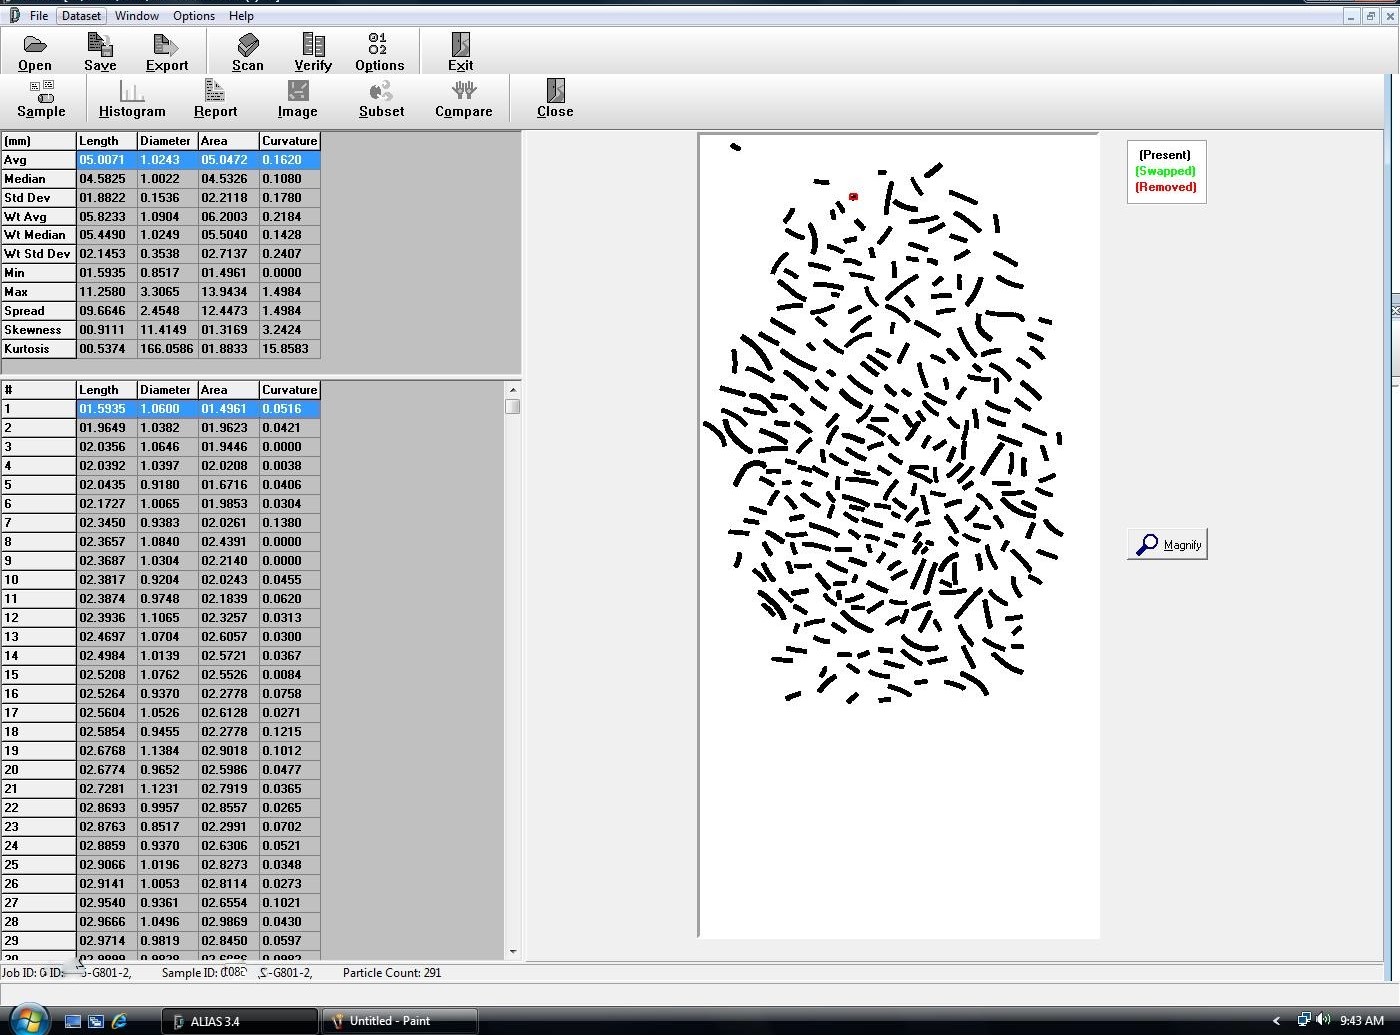The image size is (1400, 1035).
Task: Sort by the Curvature column header in particle list
Action: coord(289,390)
